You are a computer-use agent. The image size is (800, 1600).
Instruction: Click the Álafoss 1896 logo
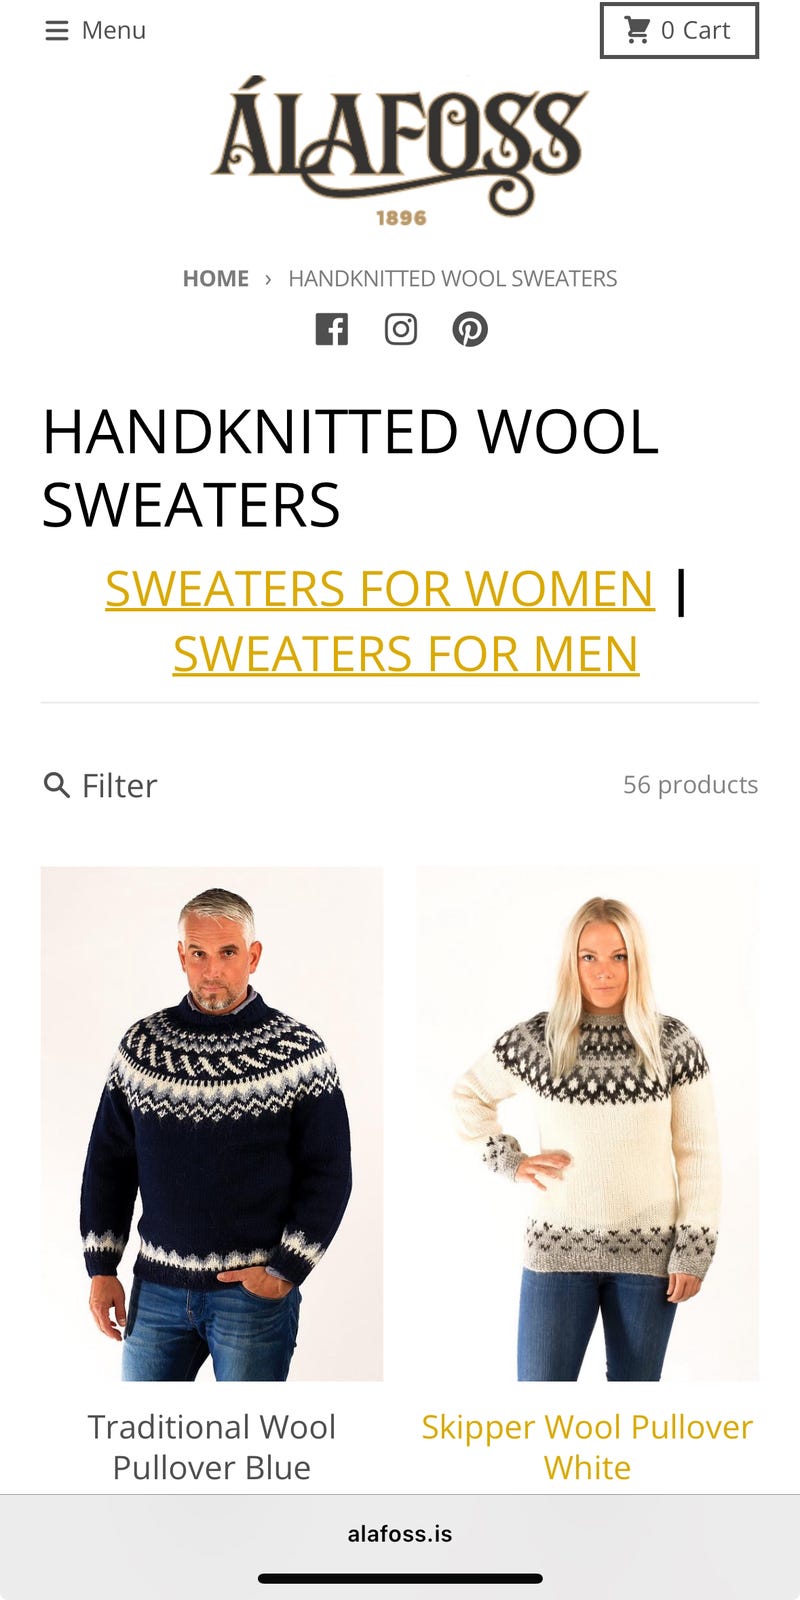click(400, 151)
